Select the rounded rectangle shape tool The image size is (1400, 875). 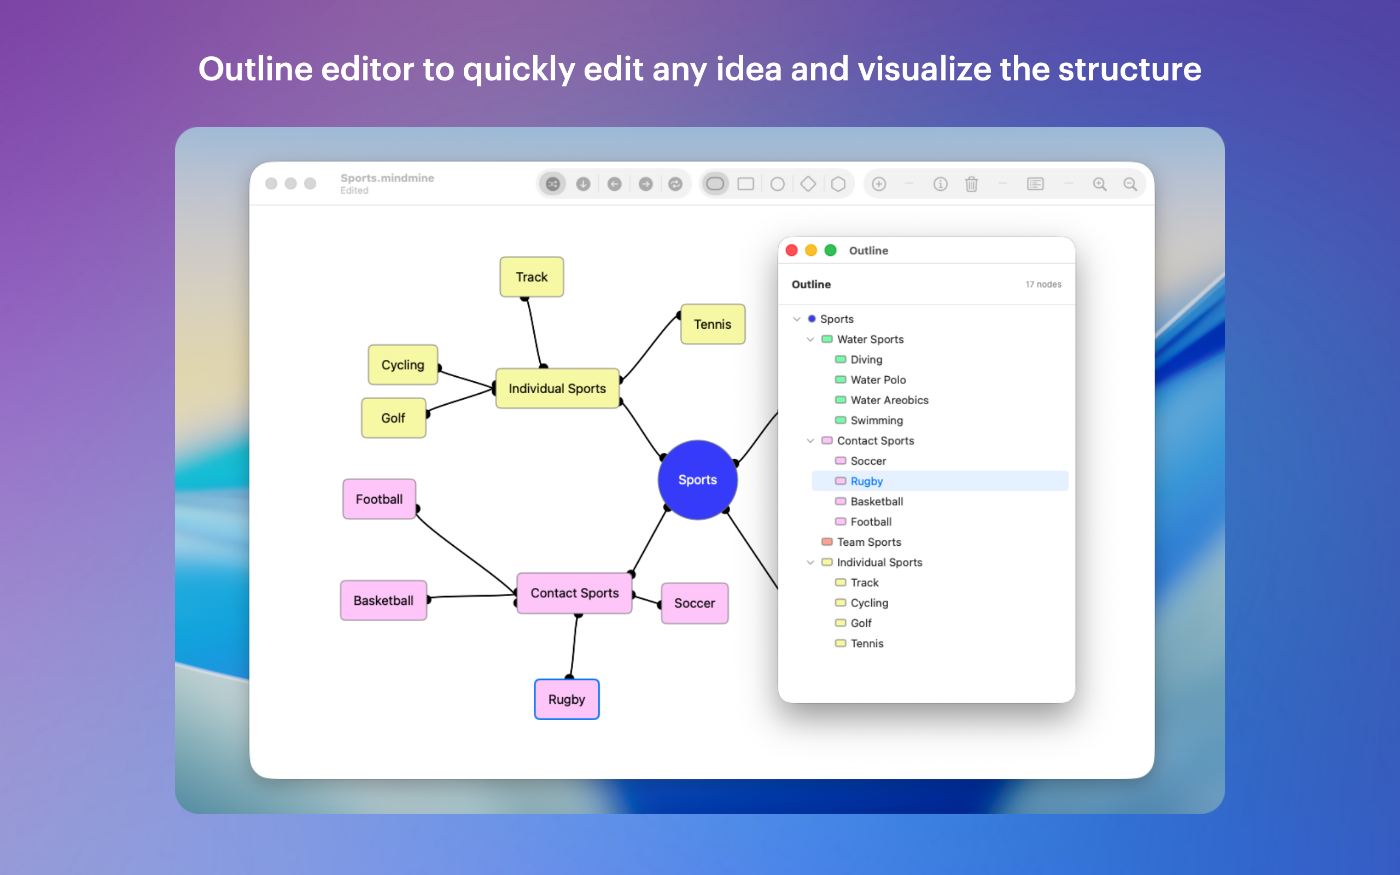715,184
